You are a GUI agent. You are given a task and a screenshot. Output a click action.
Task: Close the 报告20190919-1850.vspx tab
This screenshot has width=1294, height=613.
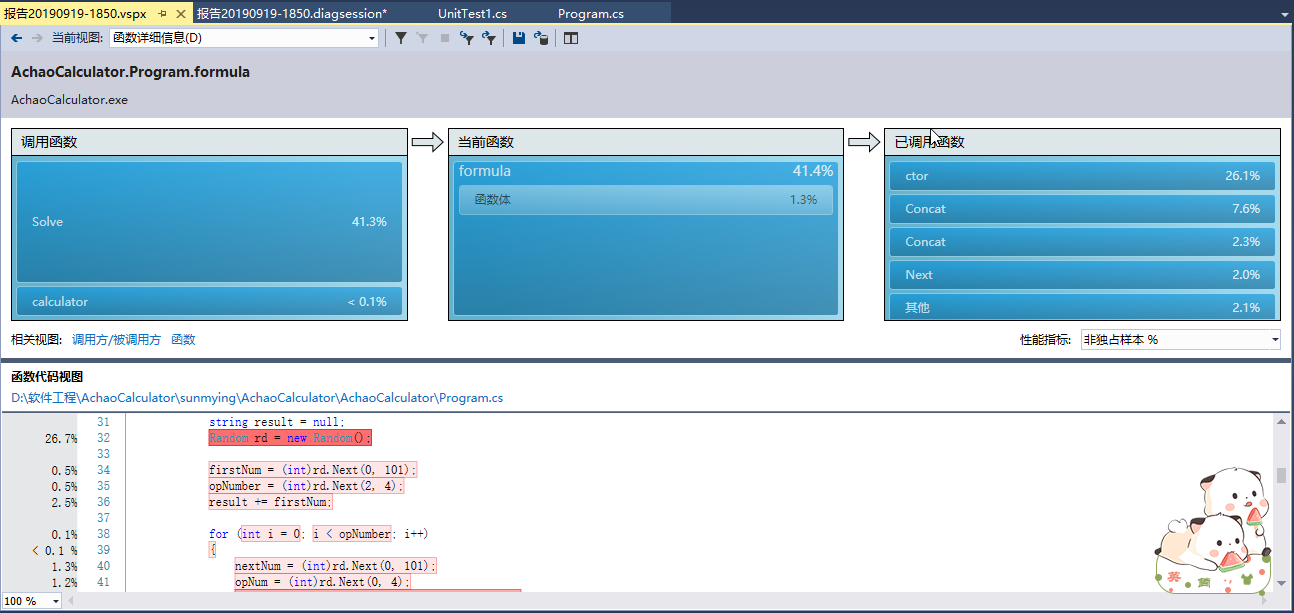[x=181, y=14]
